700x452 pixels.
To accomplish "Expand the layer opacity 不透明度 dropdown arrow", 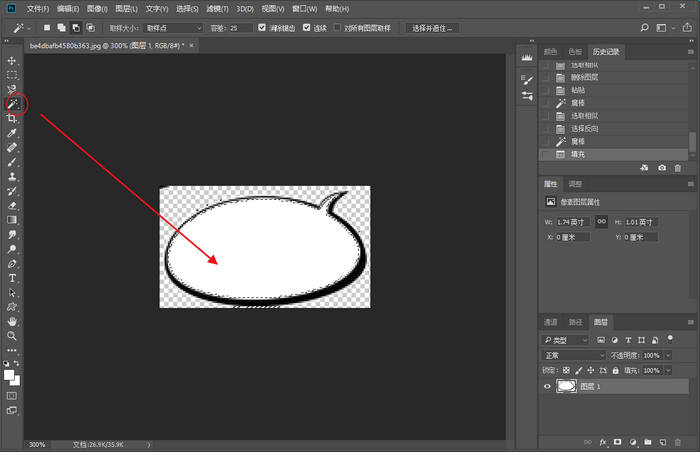I will pyautogui.click(x=664, y=355).
